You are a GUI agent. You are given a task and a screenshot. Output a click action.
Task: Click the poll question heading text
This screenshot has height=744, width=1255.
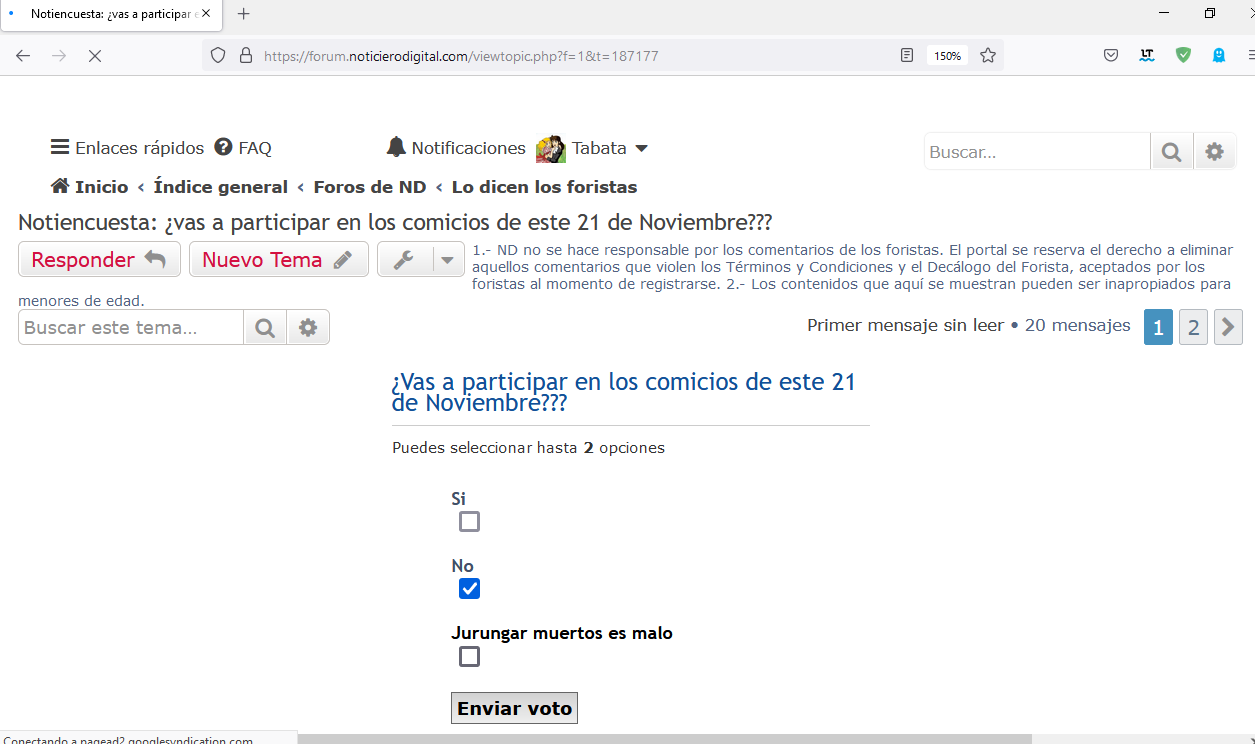624,392
